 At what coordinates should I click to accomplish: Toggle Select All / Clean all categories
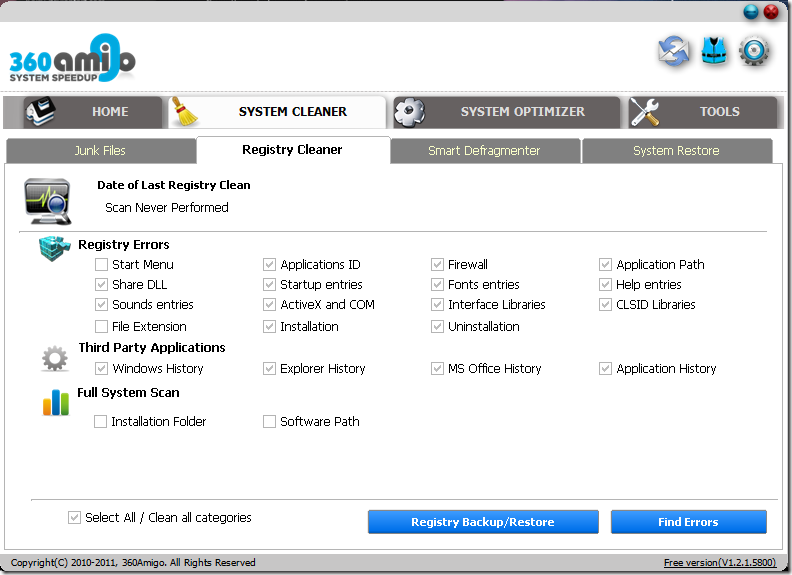(x=74, y=517)
